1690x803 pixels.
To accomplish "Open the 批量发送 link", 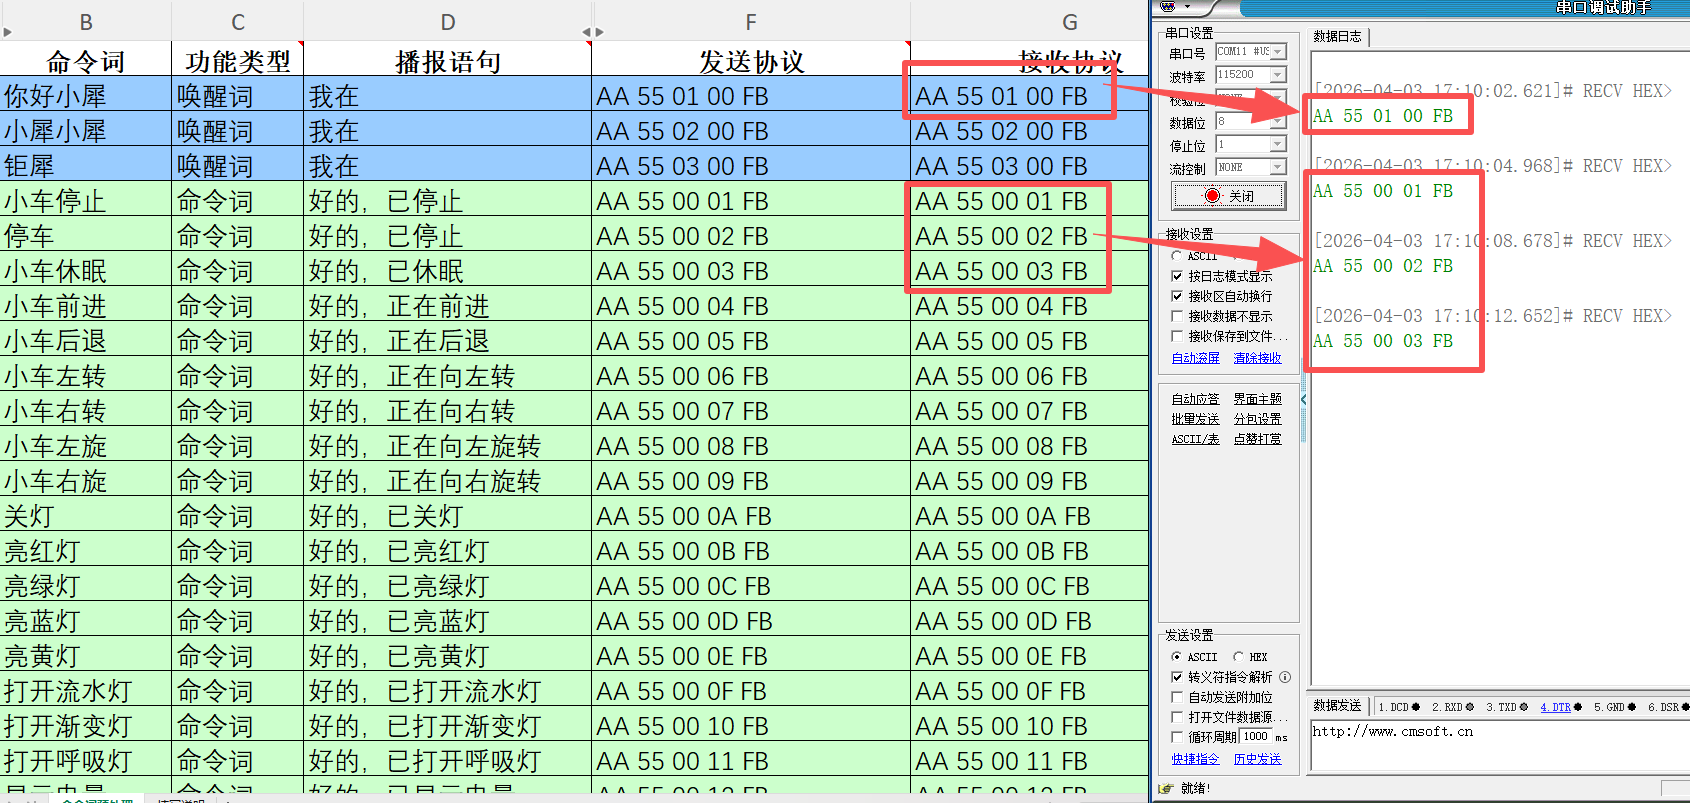I will click(x=1196, y=419).
